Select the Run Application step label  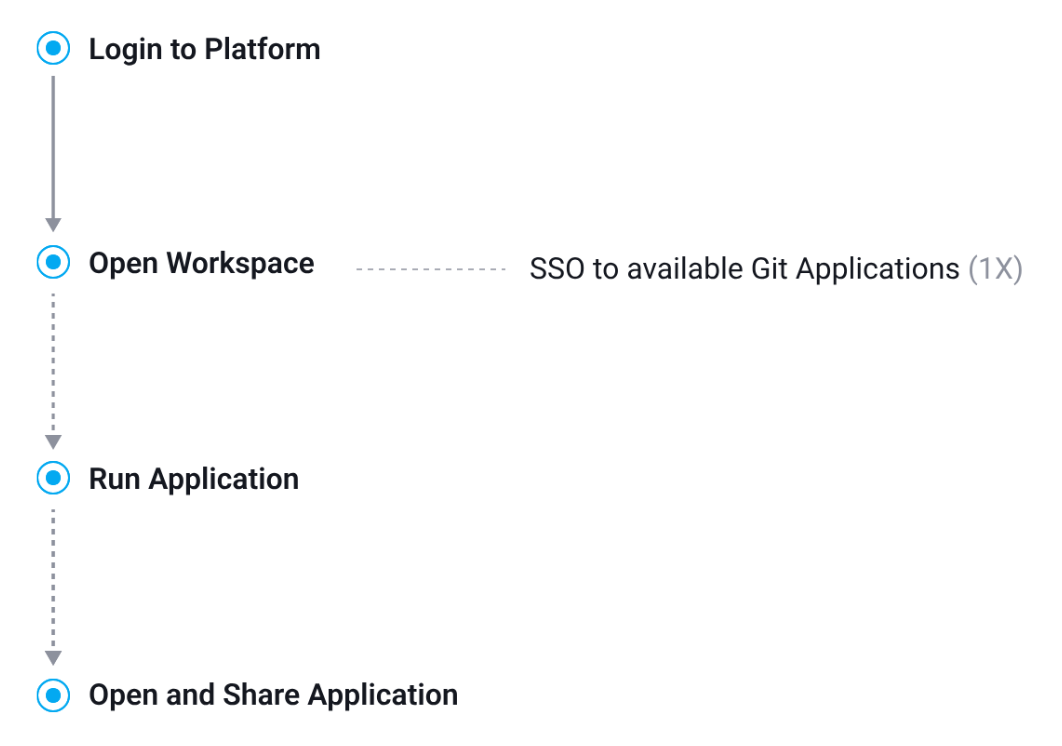click(193, 479)
